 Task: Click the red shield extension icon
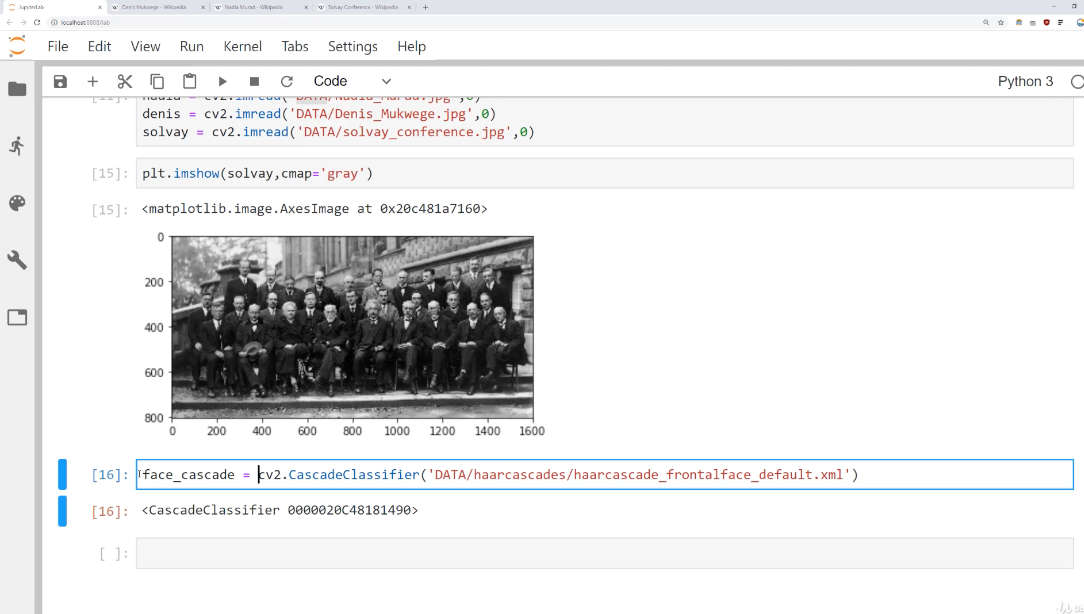tap(1047, 22)
